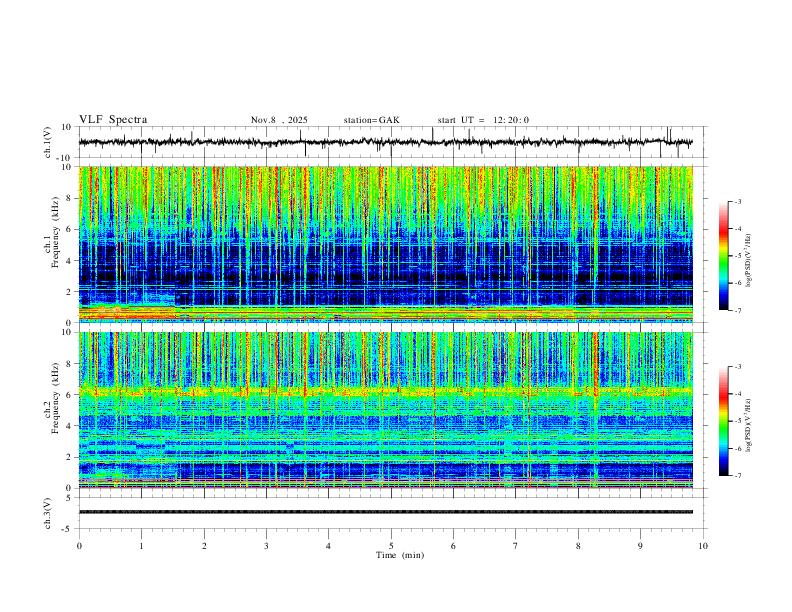
Task: Click the "7" tick on the Time axis
Action: (x=516, y=546)
